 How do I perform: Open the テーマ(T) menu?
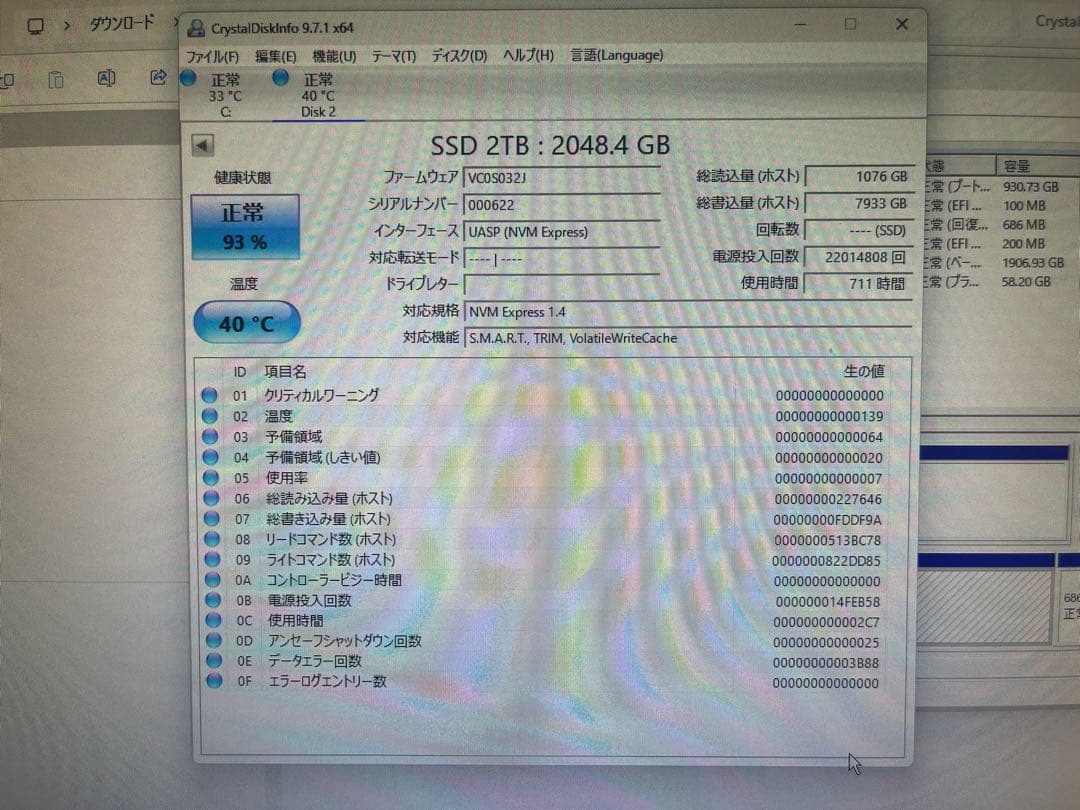pos(393,56)
